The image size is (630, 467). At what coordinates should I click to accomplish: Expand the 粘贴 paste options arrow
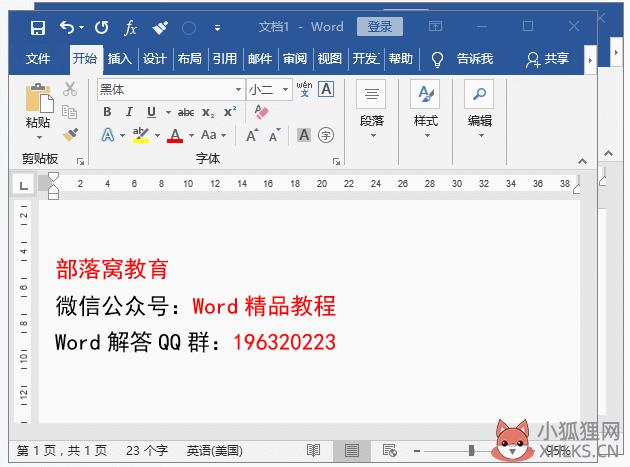pos(39,137)
